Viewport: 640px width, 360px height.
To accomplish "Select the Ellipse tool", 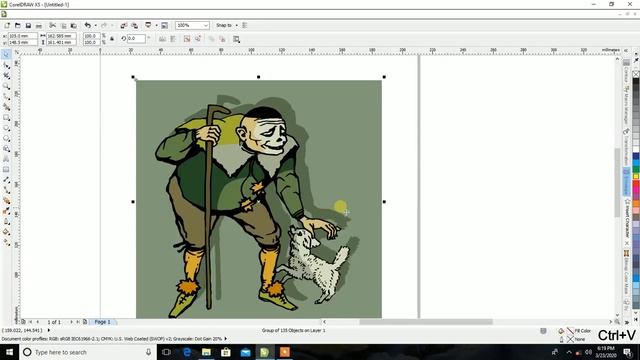I will tap(6, 128).
